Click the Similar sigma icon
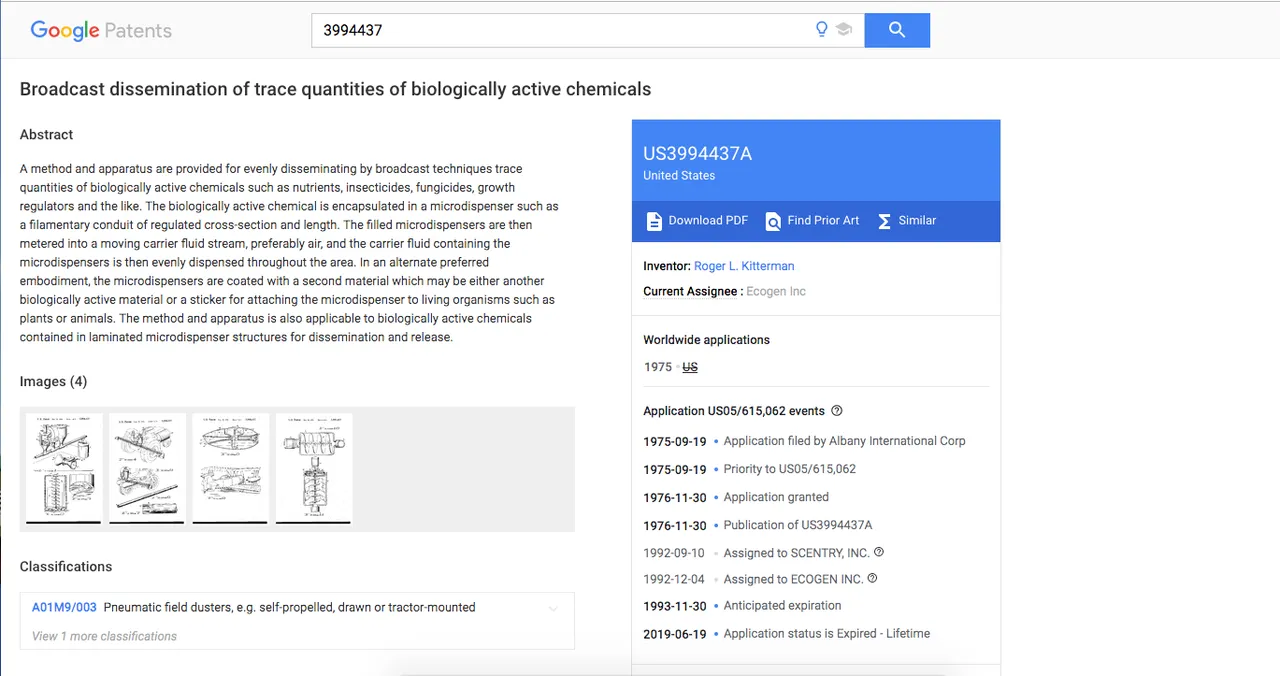The height and width of the screenshot is (676, 1280). coord(884,221)
